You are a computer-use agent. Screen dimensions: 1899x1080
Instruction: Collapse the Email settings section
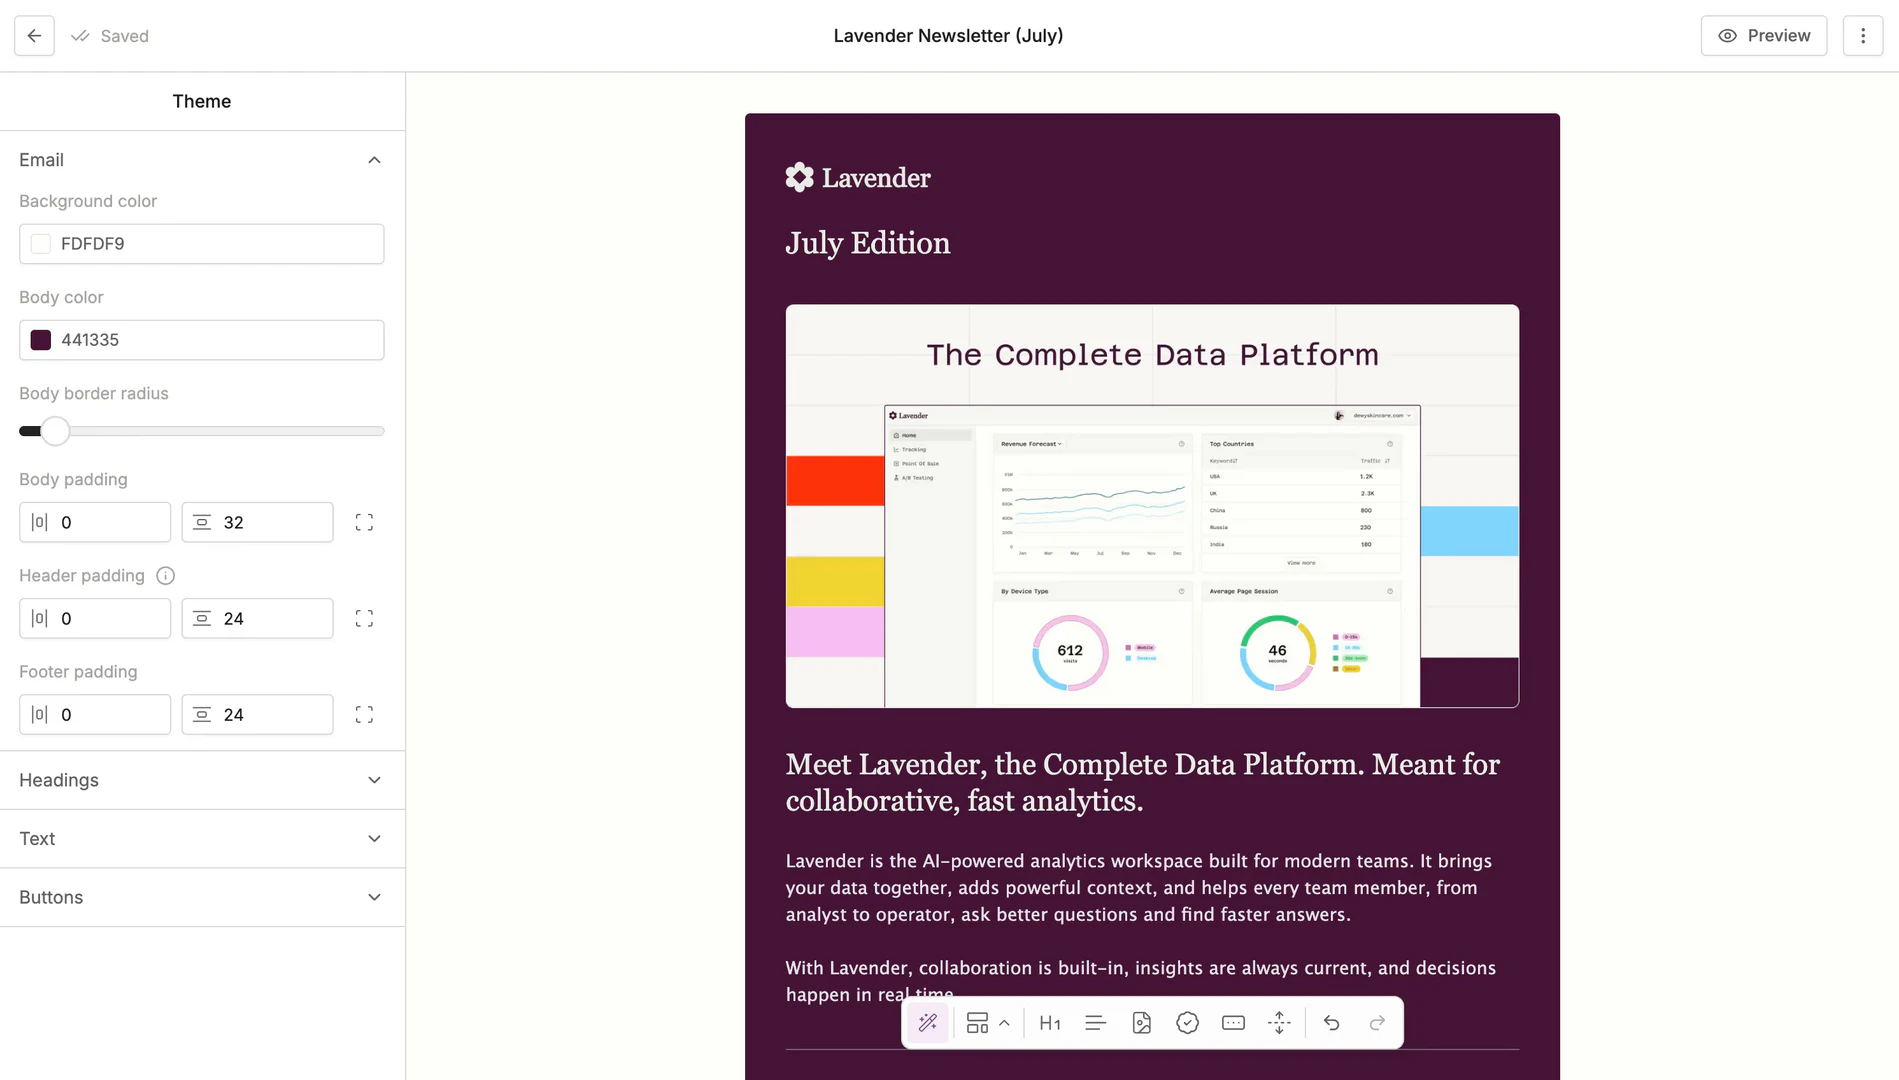374,160
